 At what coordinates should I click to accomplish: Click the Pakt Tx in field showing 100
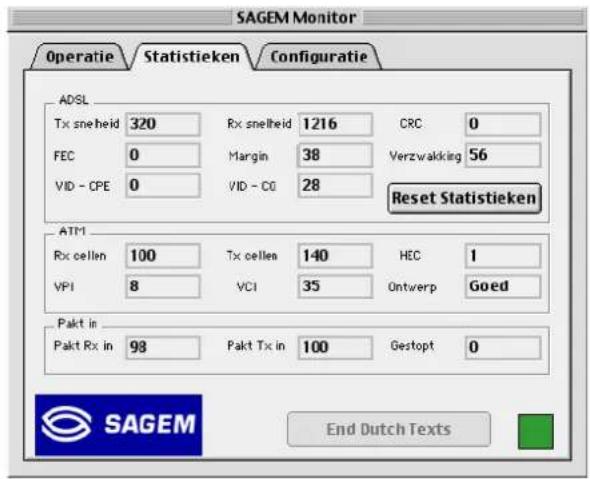335,347
